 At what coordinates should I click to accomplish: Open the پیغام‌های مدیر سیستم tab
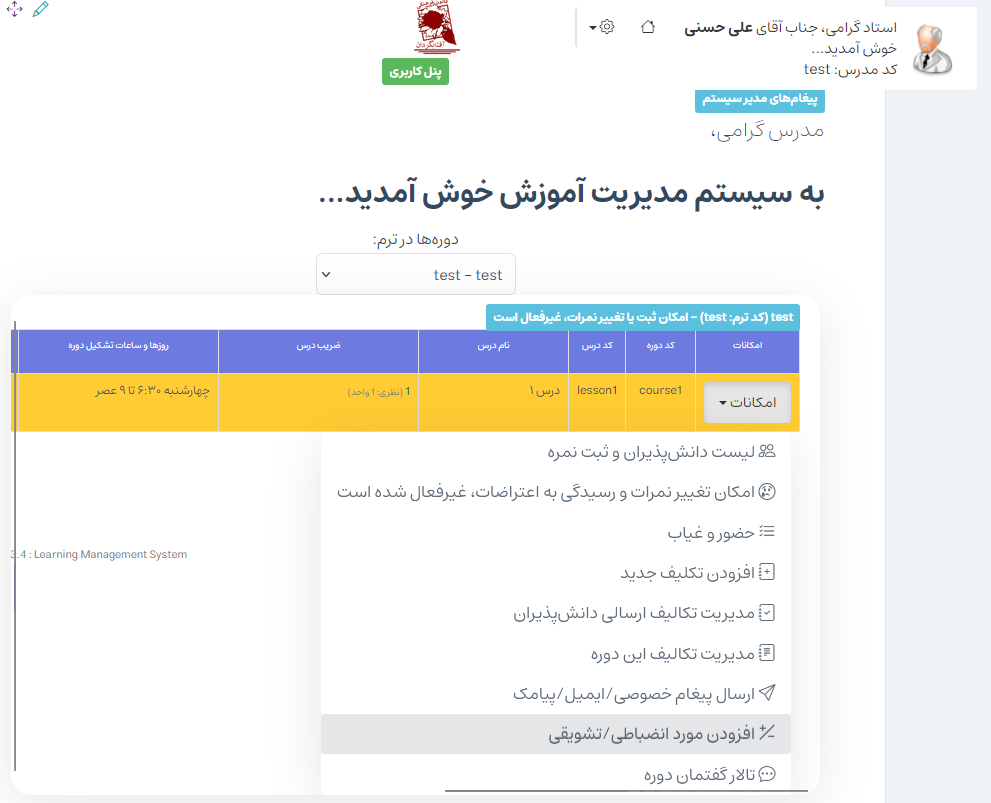760,100
